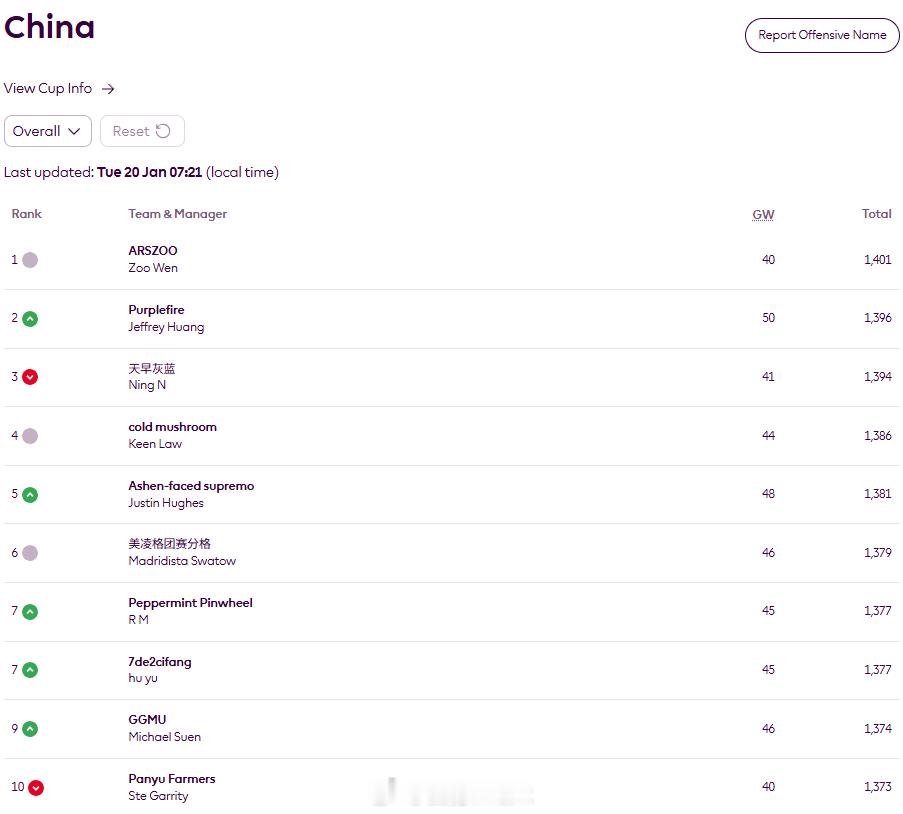Open View Cup Info link
903x814 pixels.
[48, 89]
